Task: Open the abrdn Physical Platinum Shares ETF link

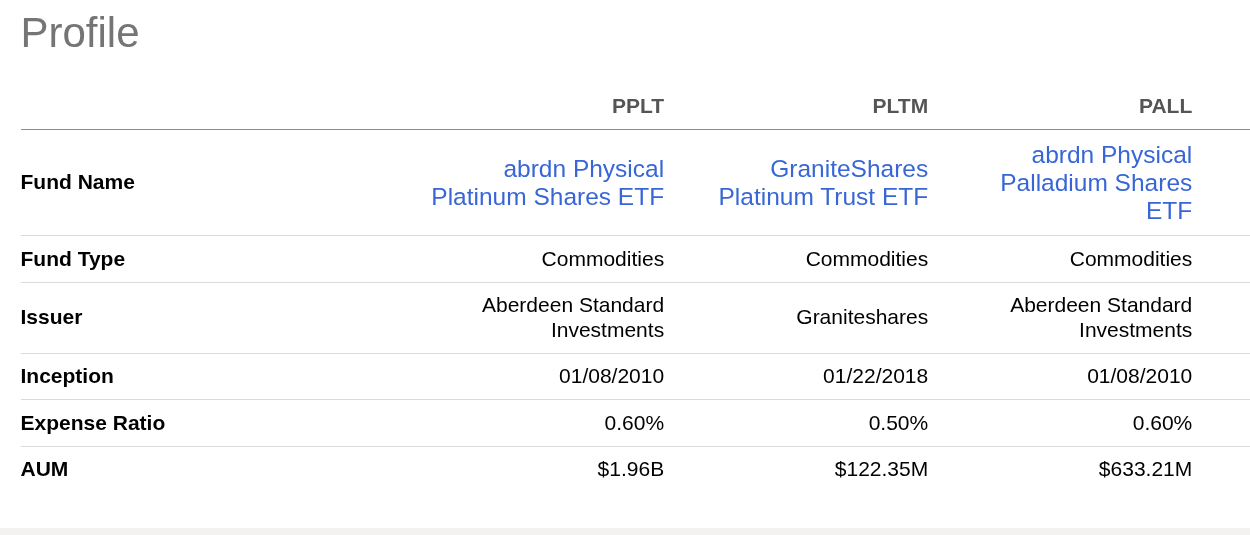Action: point(547,183)
